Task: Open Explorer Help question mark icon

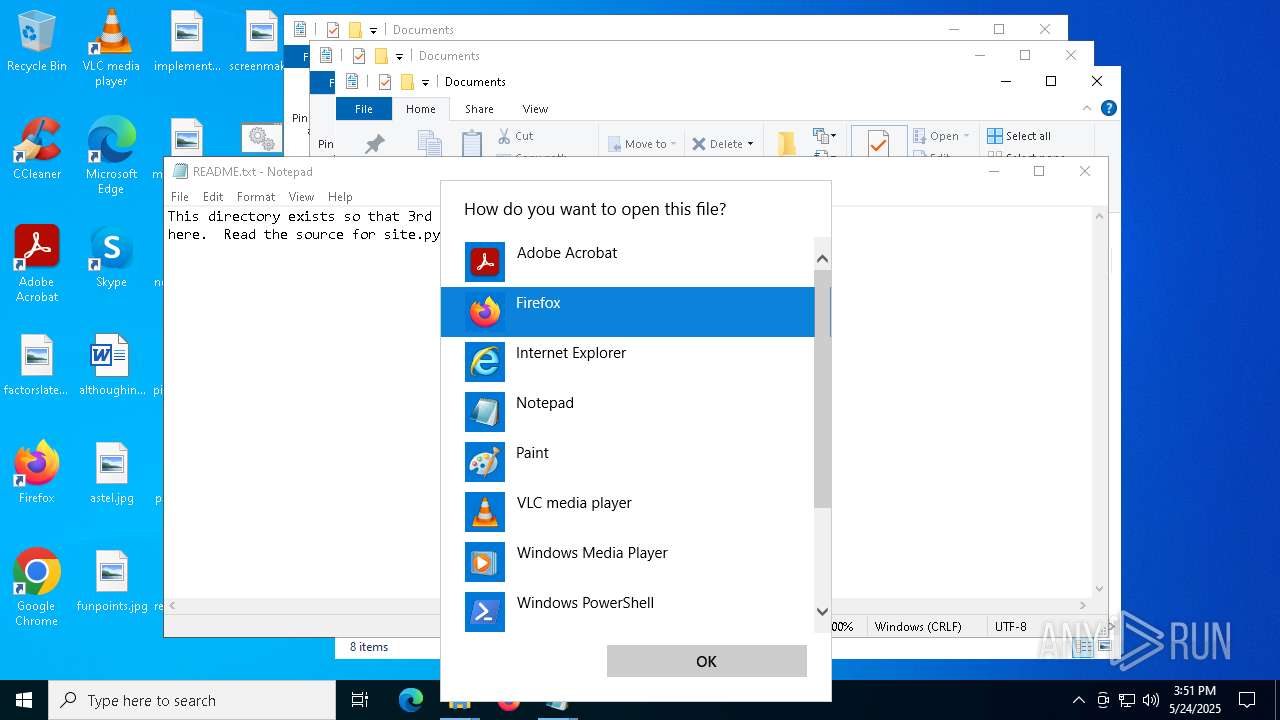Action: pos(1108,108)
